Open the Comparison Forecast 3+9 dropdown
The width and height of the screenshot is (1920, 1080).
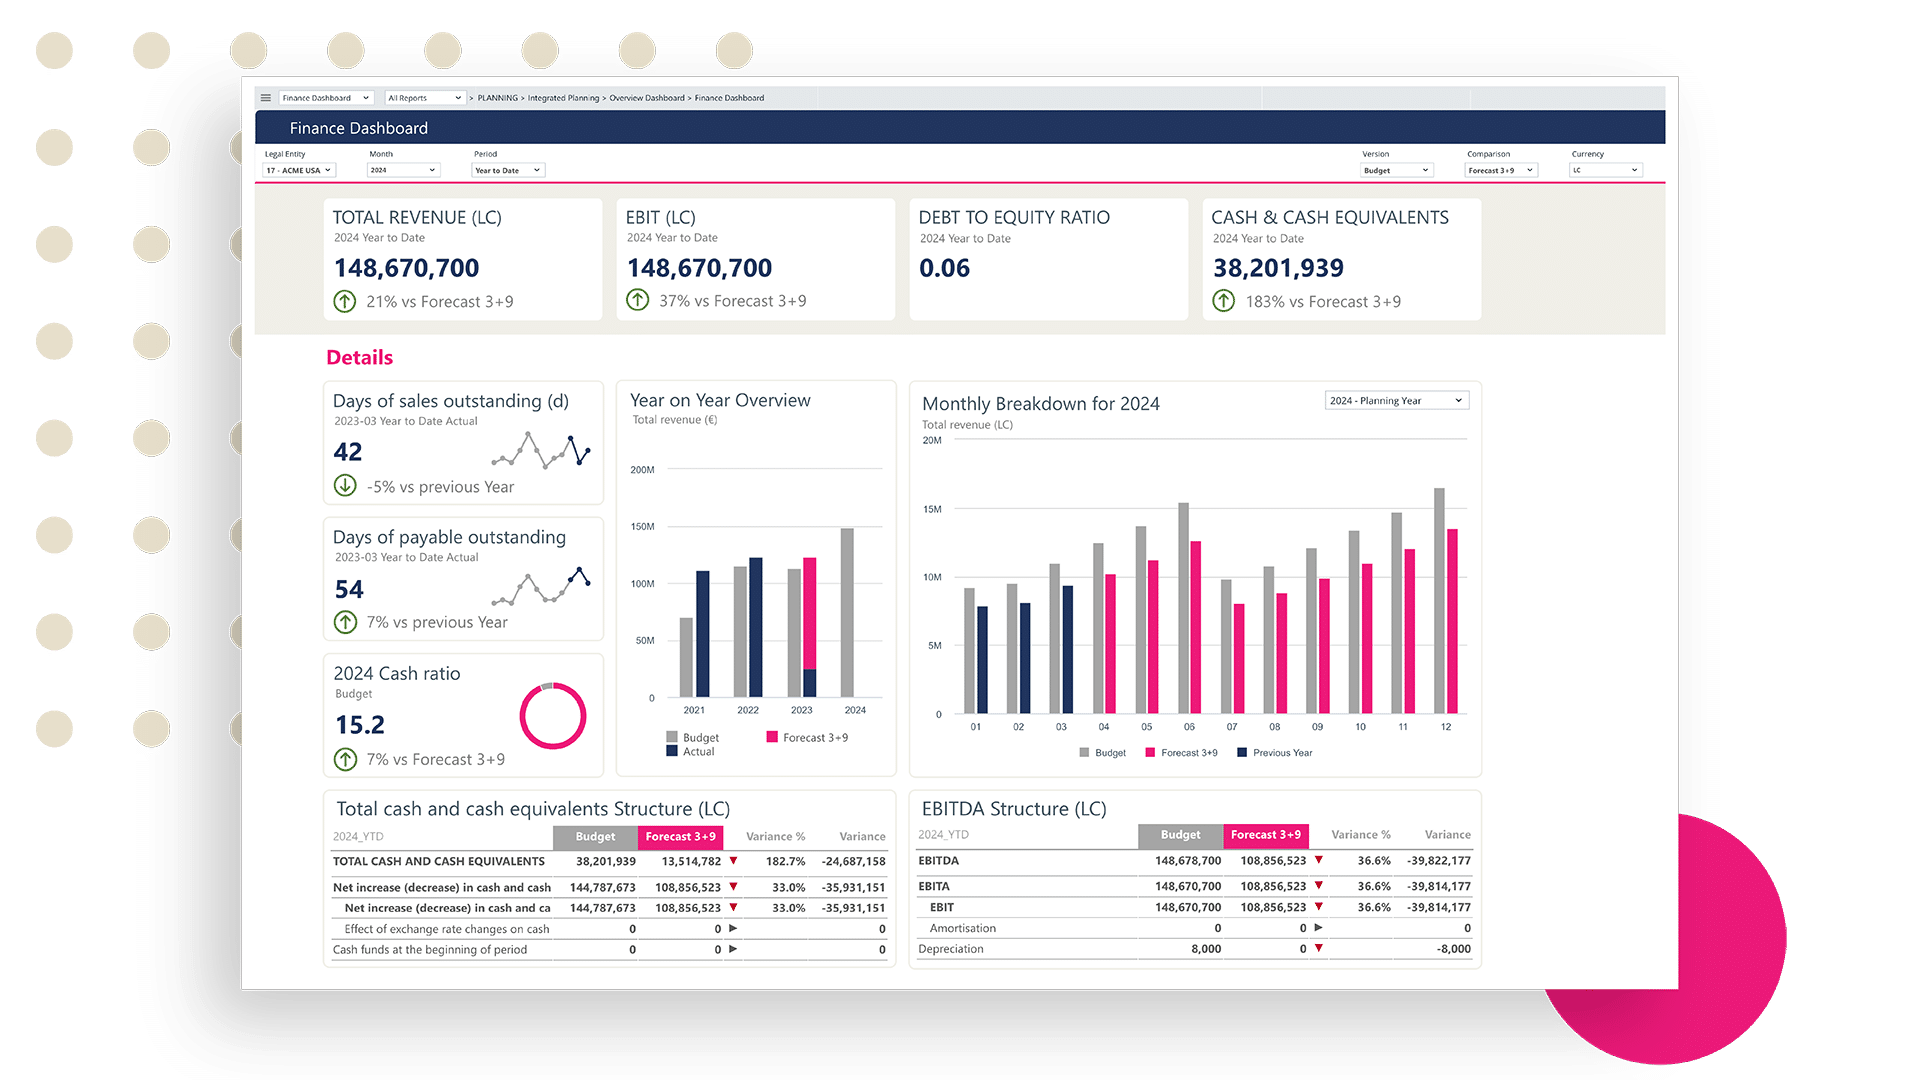coord(1501,170)
